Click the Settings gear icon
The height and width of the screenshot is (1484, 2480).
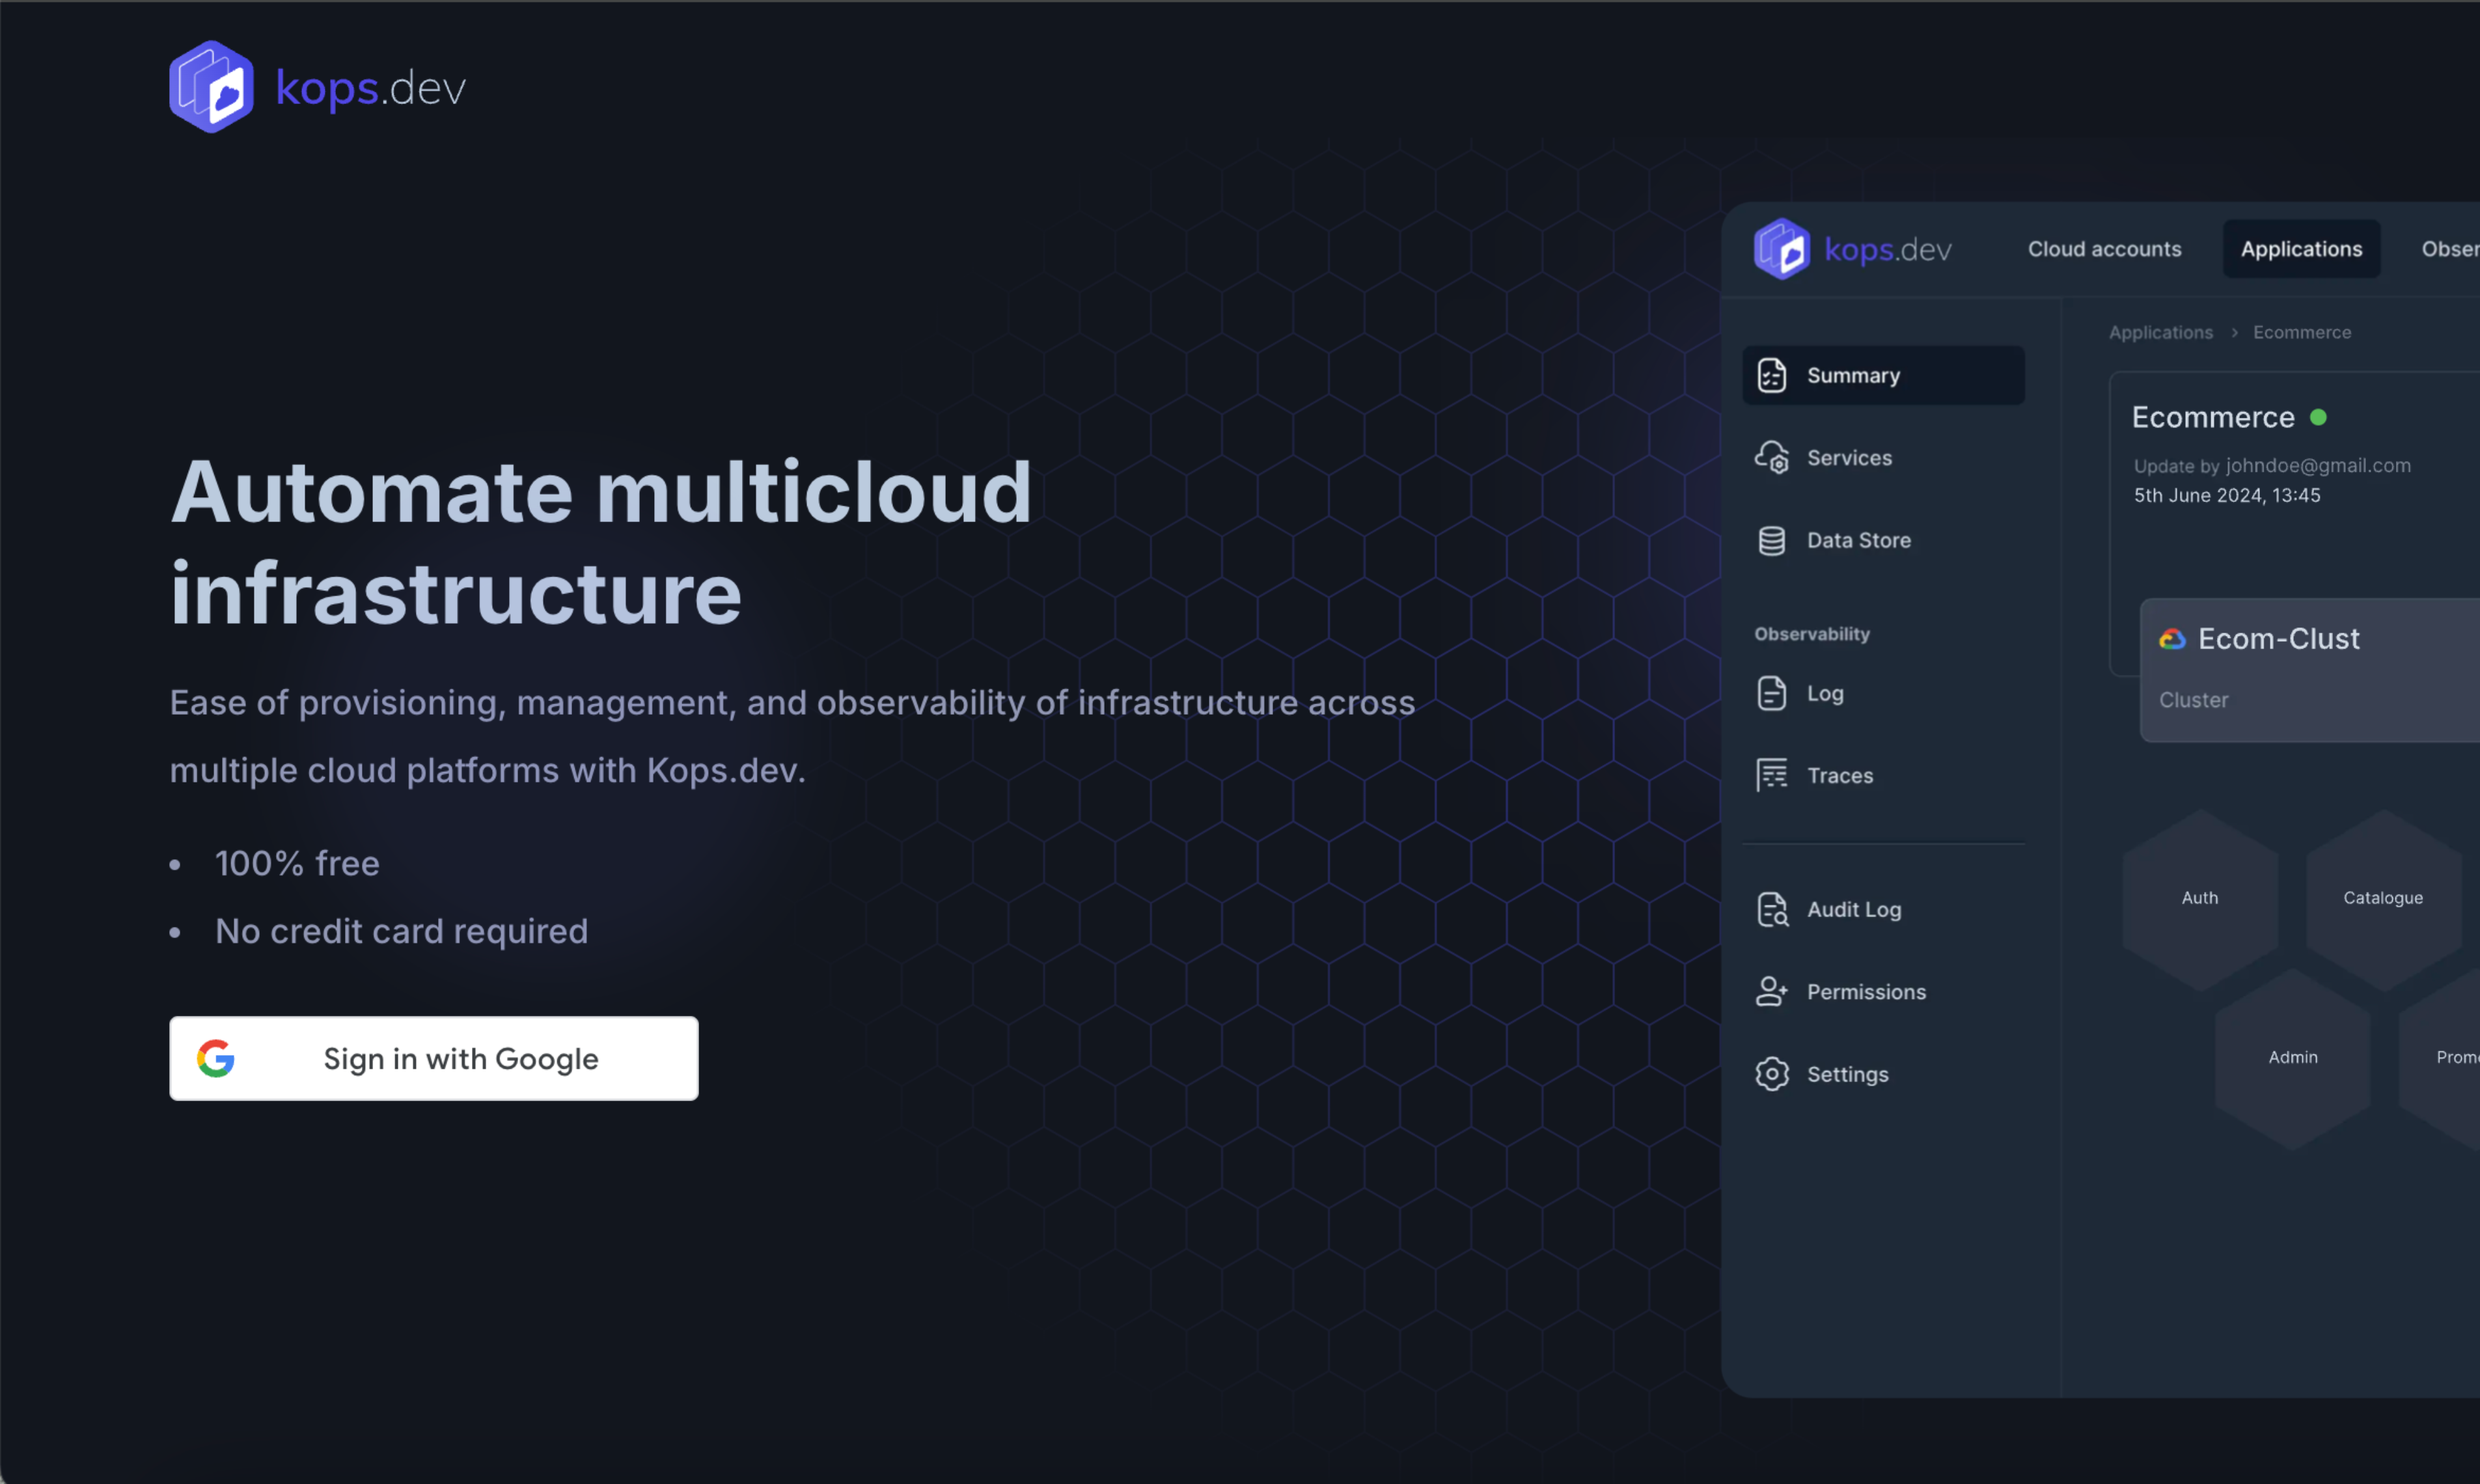1771,1074
